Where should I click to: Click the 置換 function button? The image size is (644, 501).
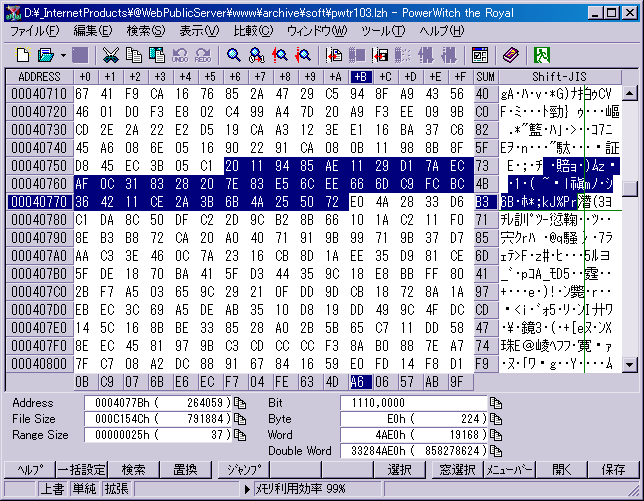click(x=186, y=469)
